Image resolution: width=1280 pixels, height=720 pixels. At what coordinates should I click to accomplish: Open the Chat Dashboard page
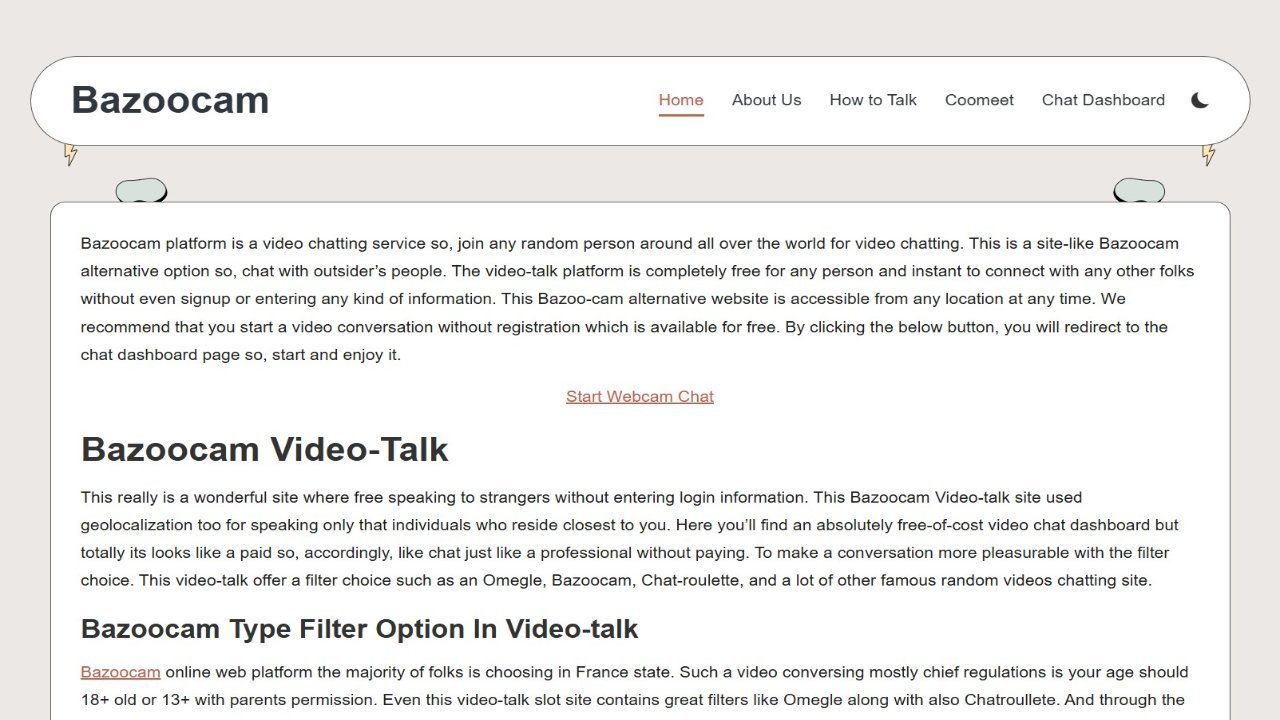pyautogui.click(x=1103, y=100)
